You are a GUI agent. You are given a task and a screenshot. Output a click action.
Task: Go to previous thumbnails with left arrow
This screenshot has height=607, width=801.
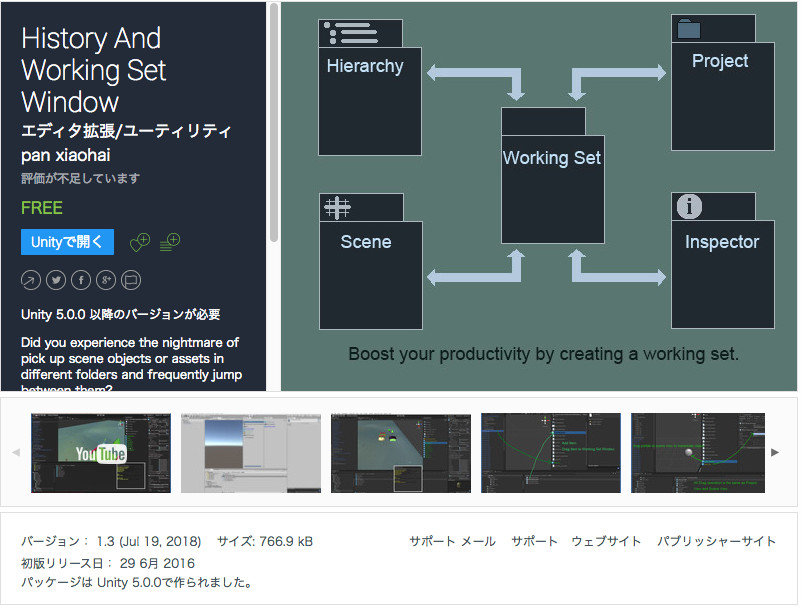pos(16,452)
